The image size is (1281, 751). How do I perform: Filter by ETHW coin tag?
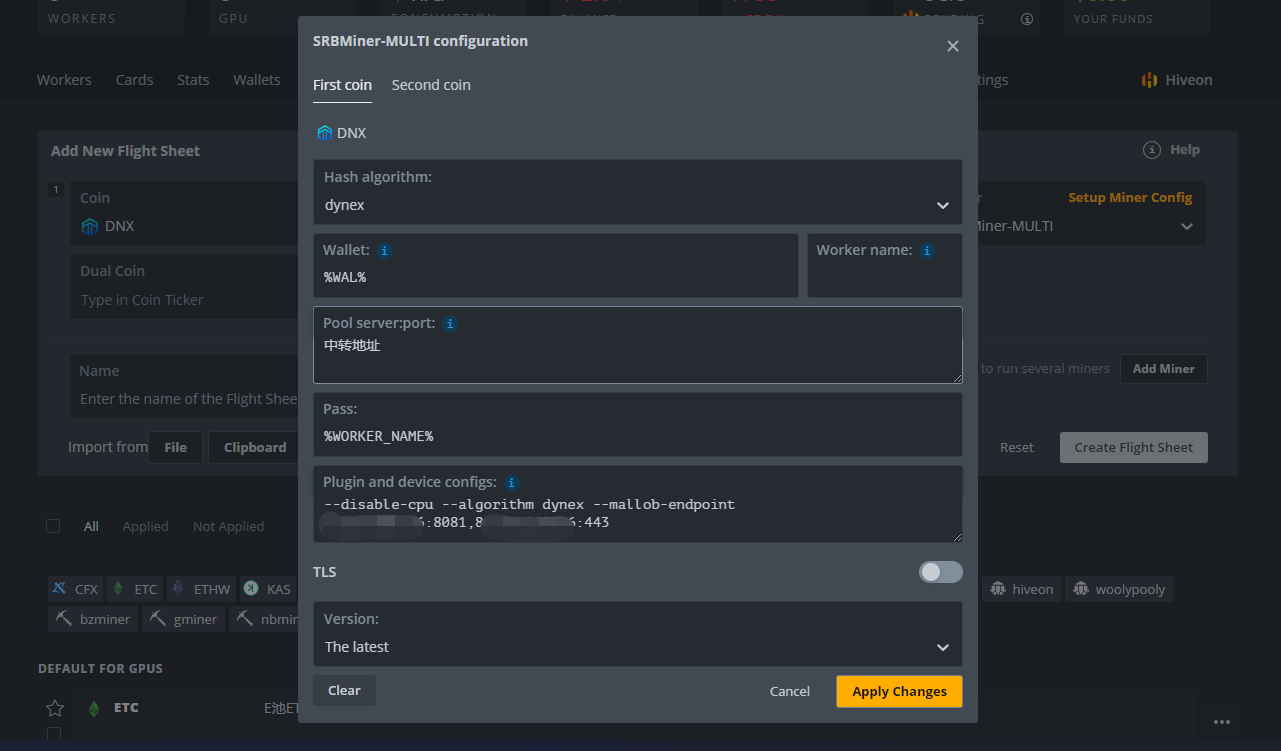201,589
